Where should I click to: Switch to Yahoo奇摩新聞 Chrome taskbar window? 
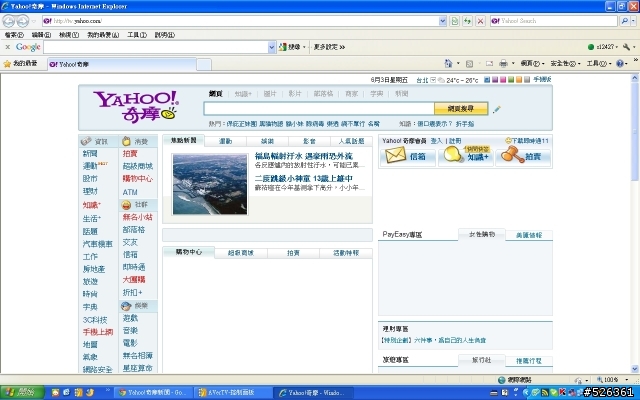tap(152, 393)
